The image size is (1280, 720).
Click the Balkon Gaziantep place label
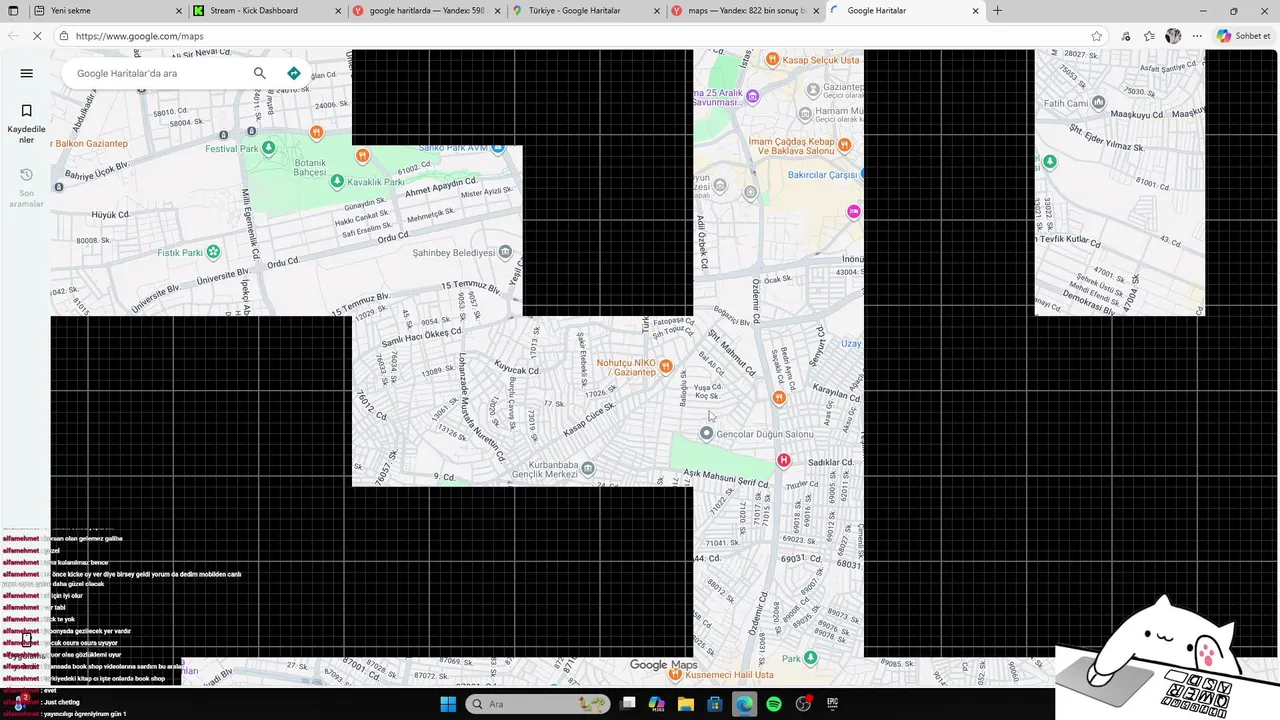coord(91,144)
